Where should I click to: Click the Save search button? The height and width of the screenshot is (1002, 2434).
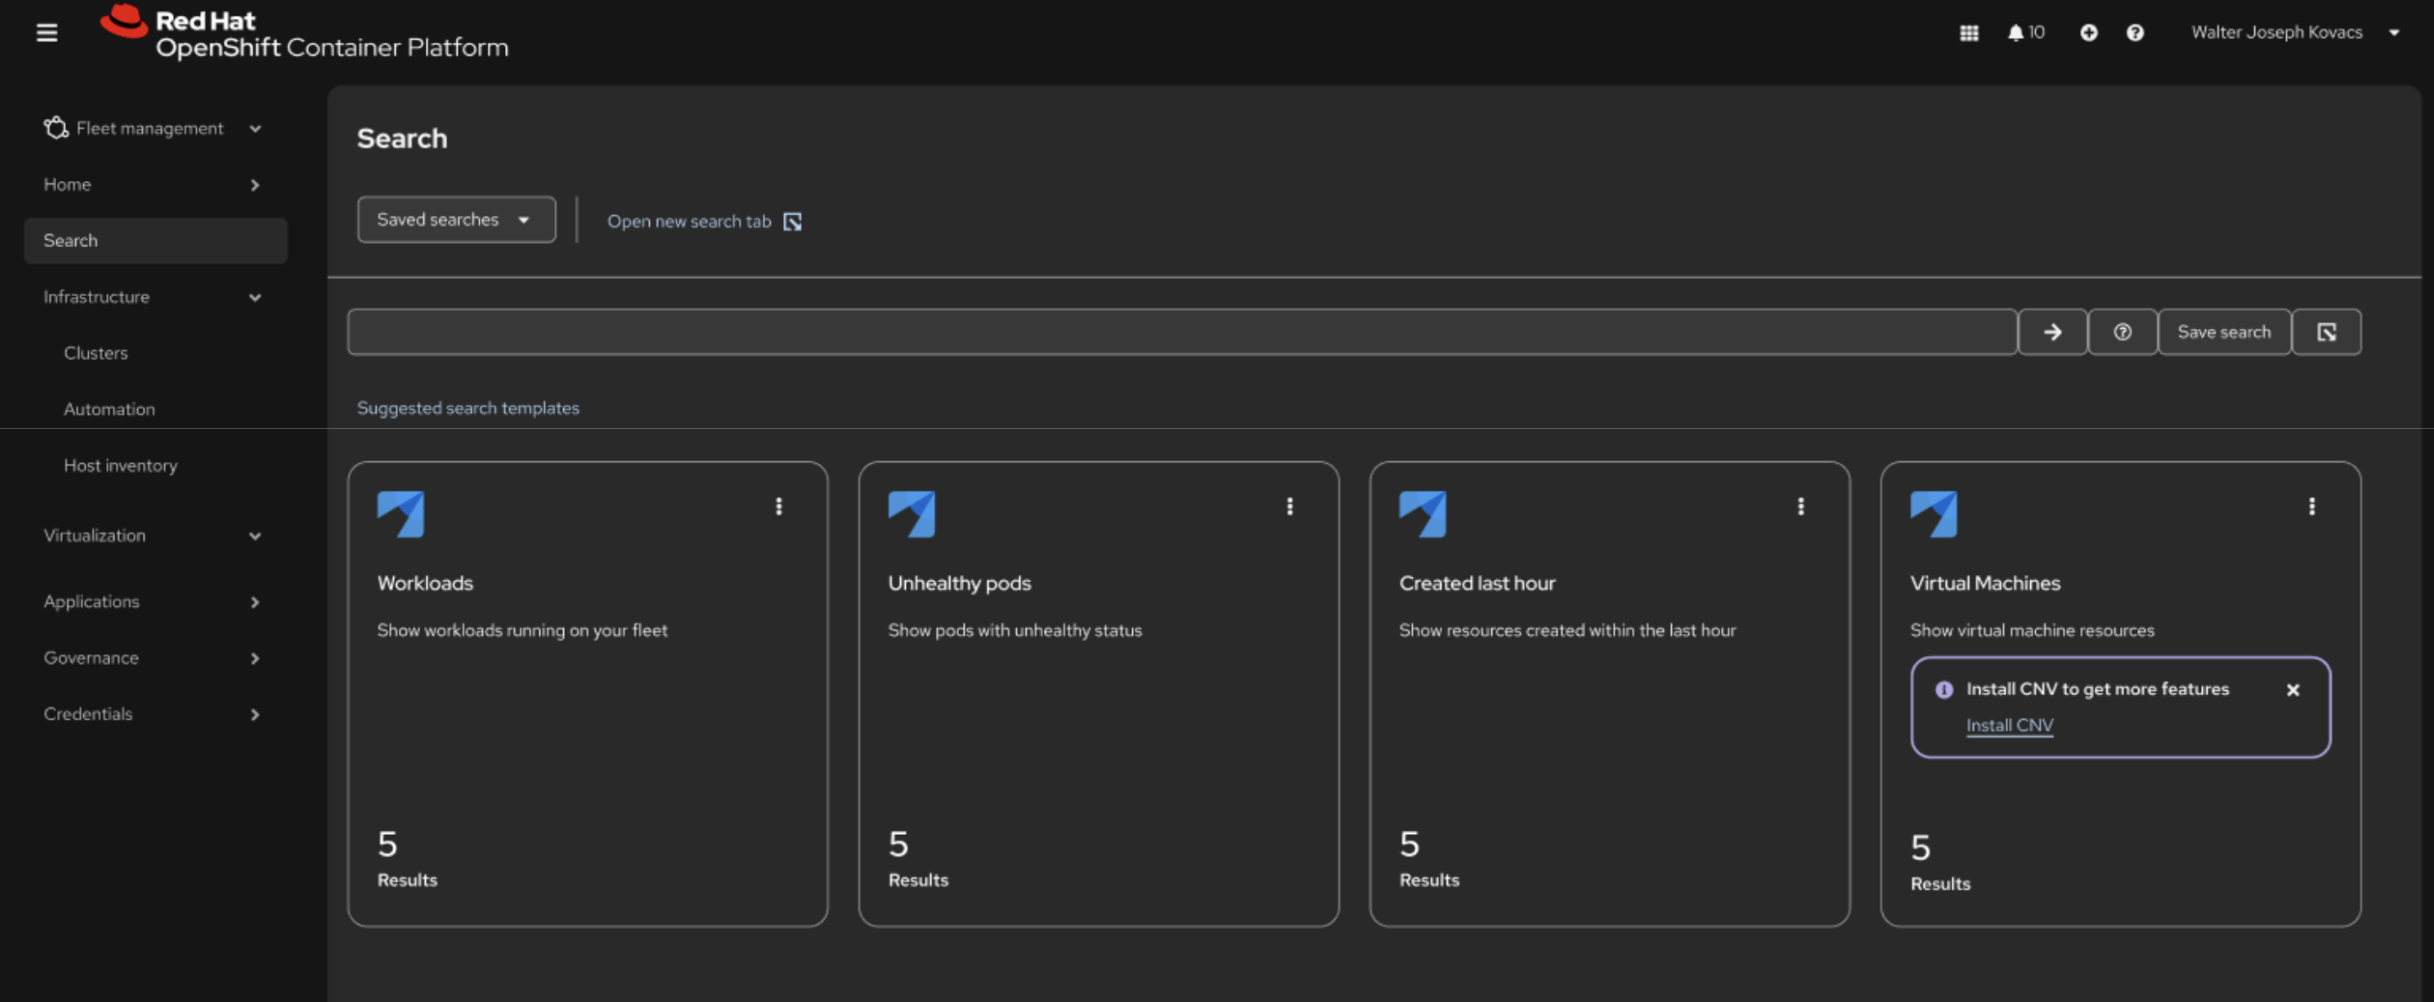pos(2223,332)
